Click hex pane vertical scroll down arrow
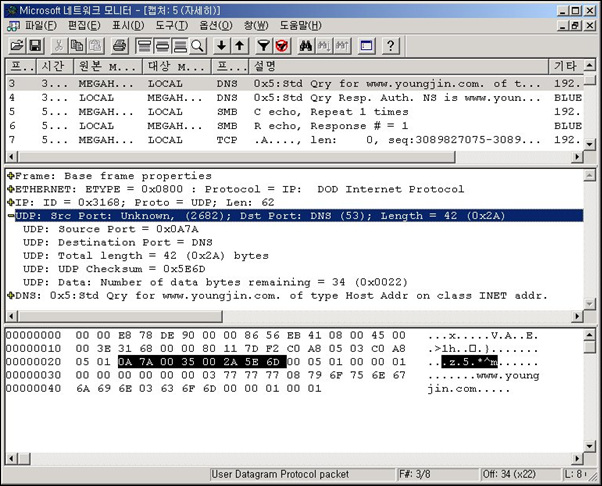This screenshot has height=486, width=602. [589, 446]
